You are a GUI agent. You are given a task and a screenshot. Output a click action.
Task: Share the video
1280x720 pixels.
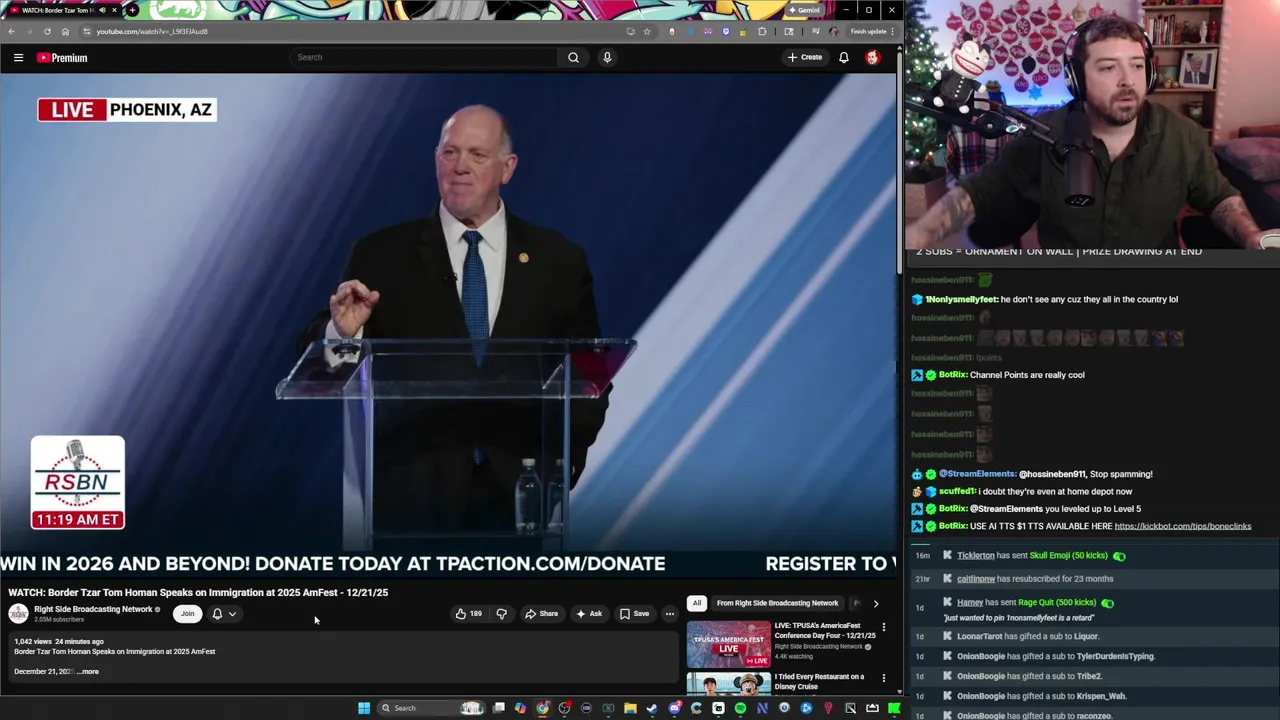click(541, 614)
